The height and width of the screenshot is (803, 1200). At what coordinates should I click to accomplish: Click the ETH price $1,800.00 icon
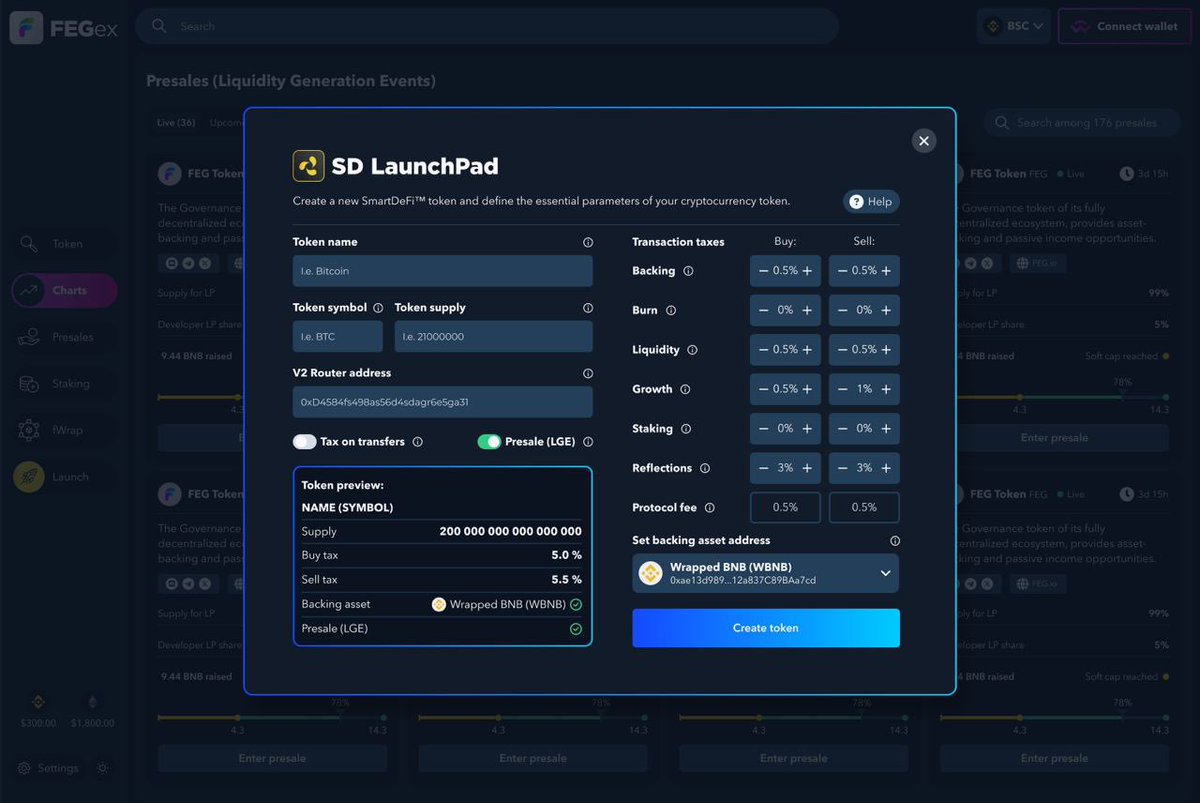(x=93, y=702)
